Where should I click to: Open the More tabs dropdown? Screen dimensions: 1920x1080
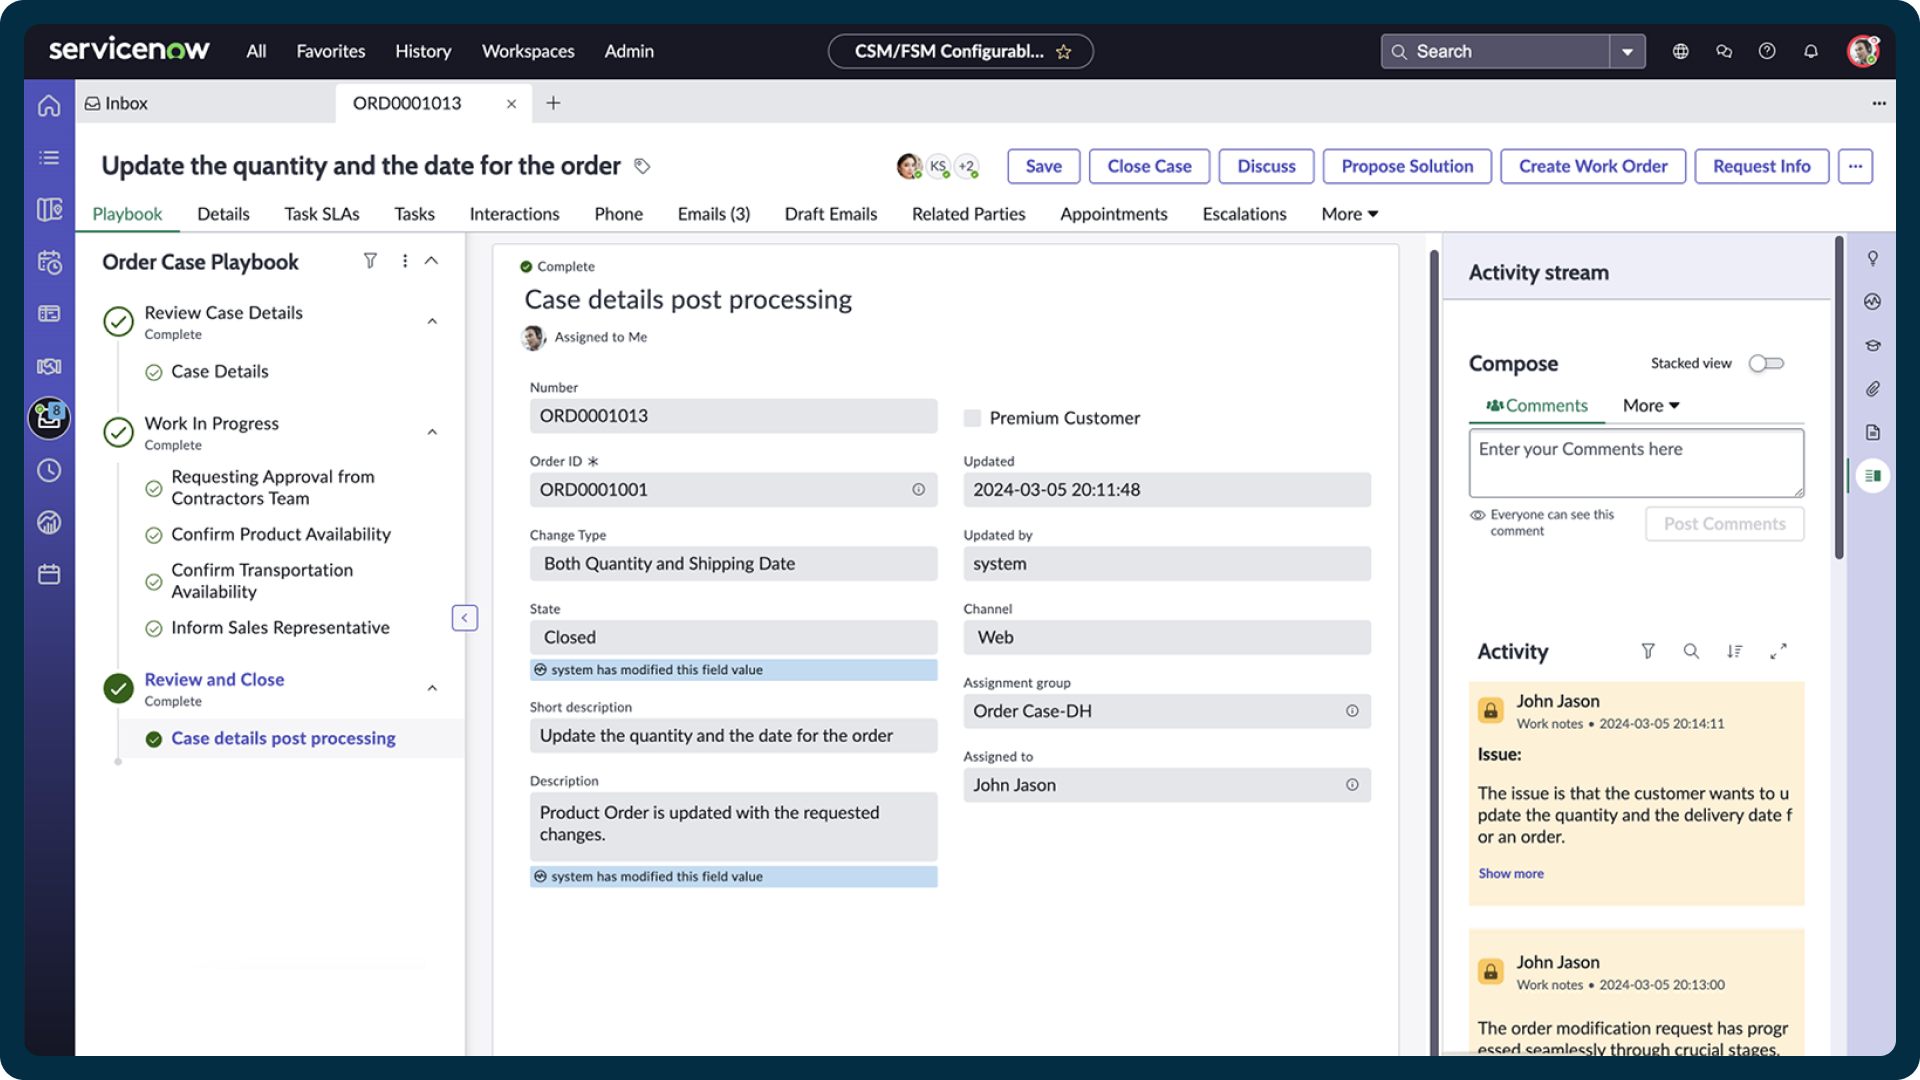pos(1349,214)
